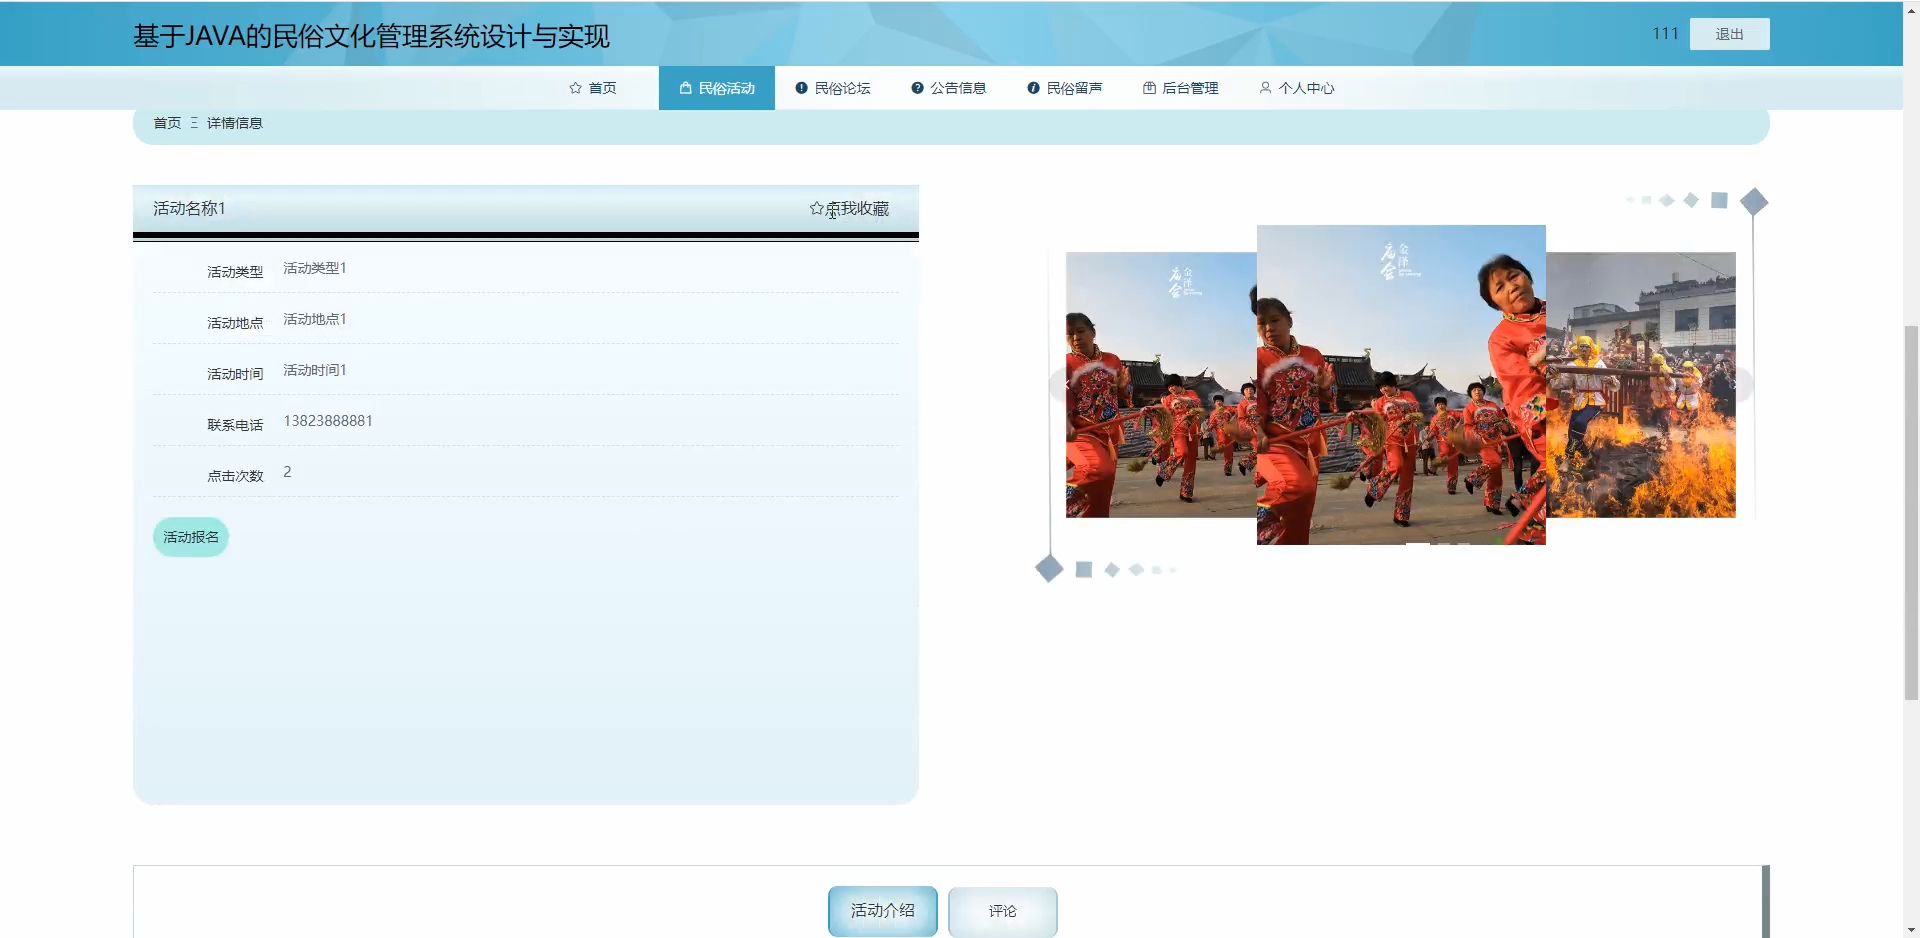Open the 首页 home navigation item
This screenshot has width=1920, height=938.
coord(592,88)
